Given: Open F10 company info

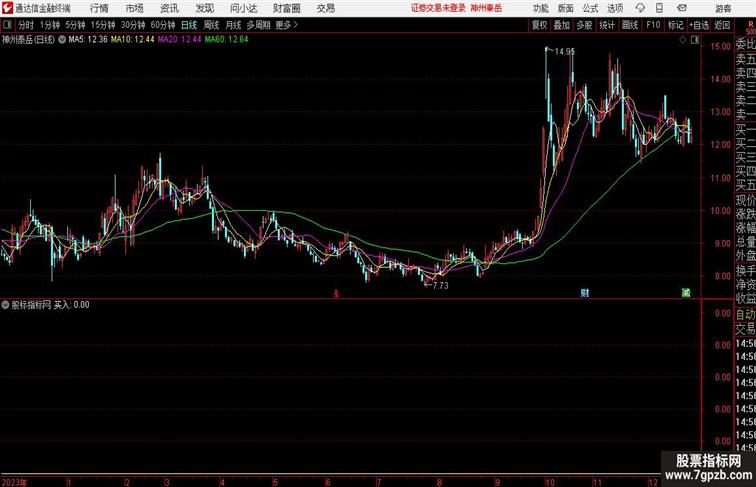Looking at the screenshot, I should click(653, 25).
